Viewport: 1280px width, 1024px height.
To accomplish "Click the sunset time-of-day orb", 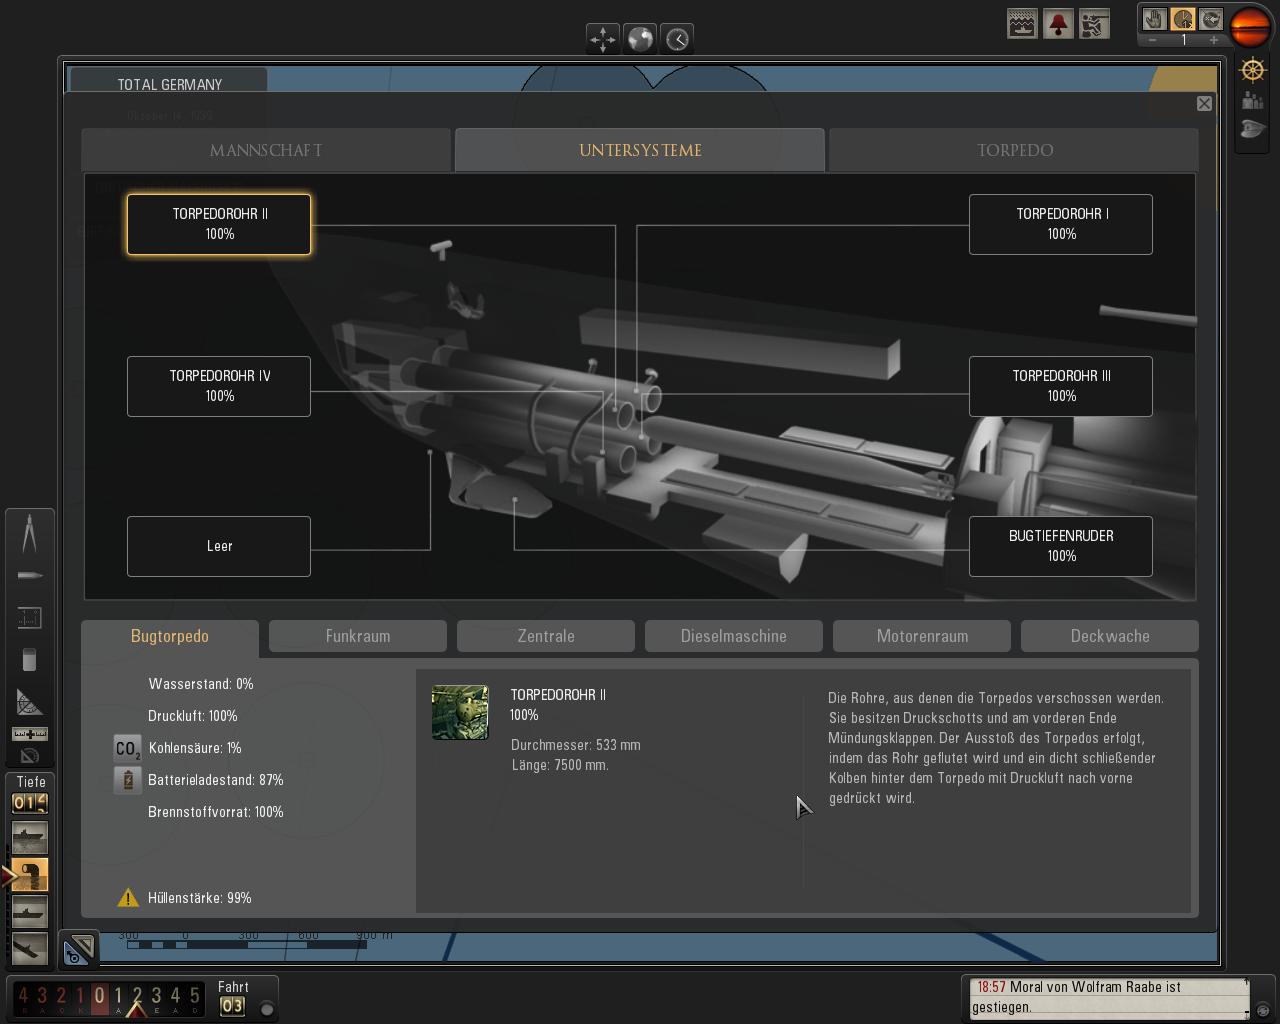I will [x=1251, y=27].
